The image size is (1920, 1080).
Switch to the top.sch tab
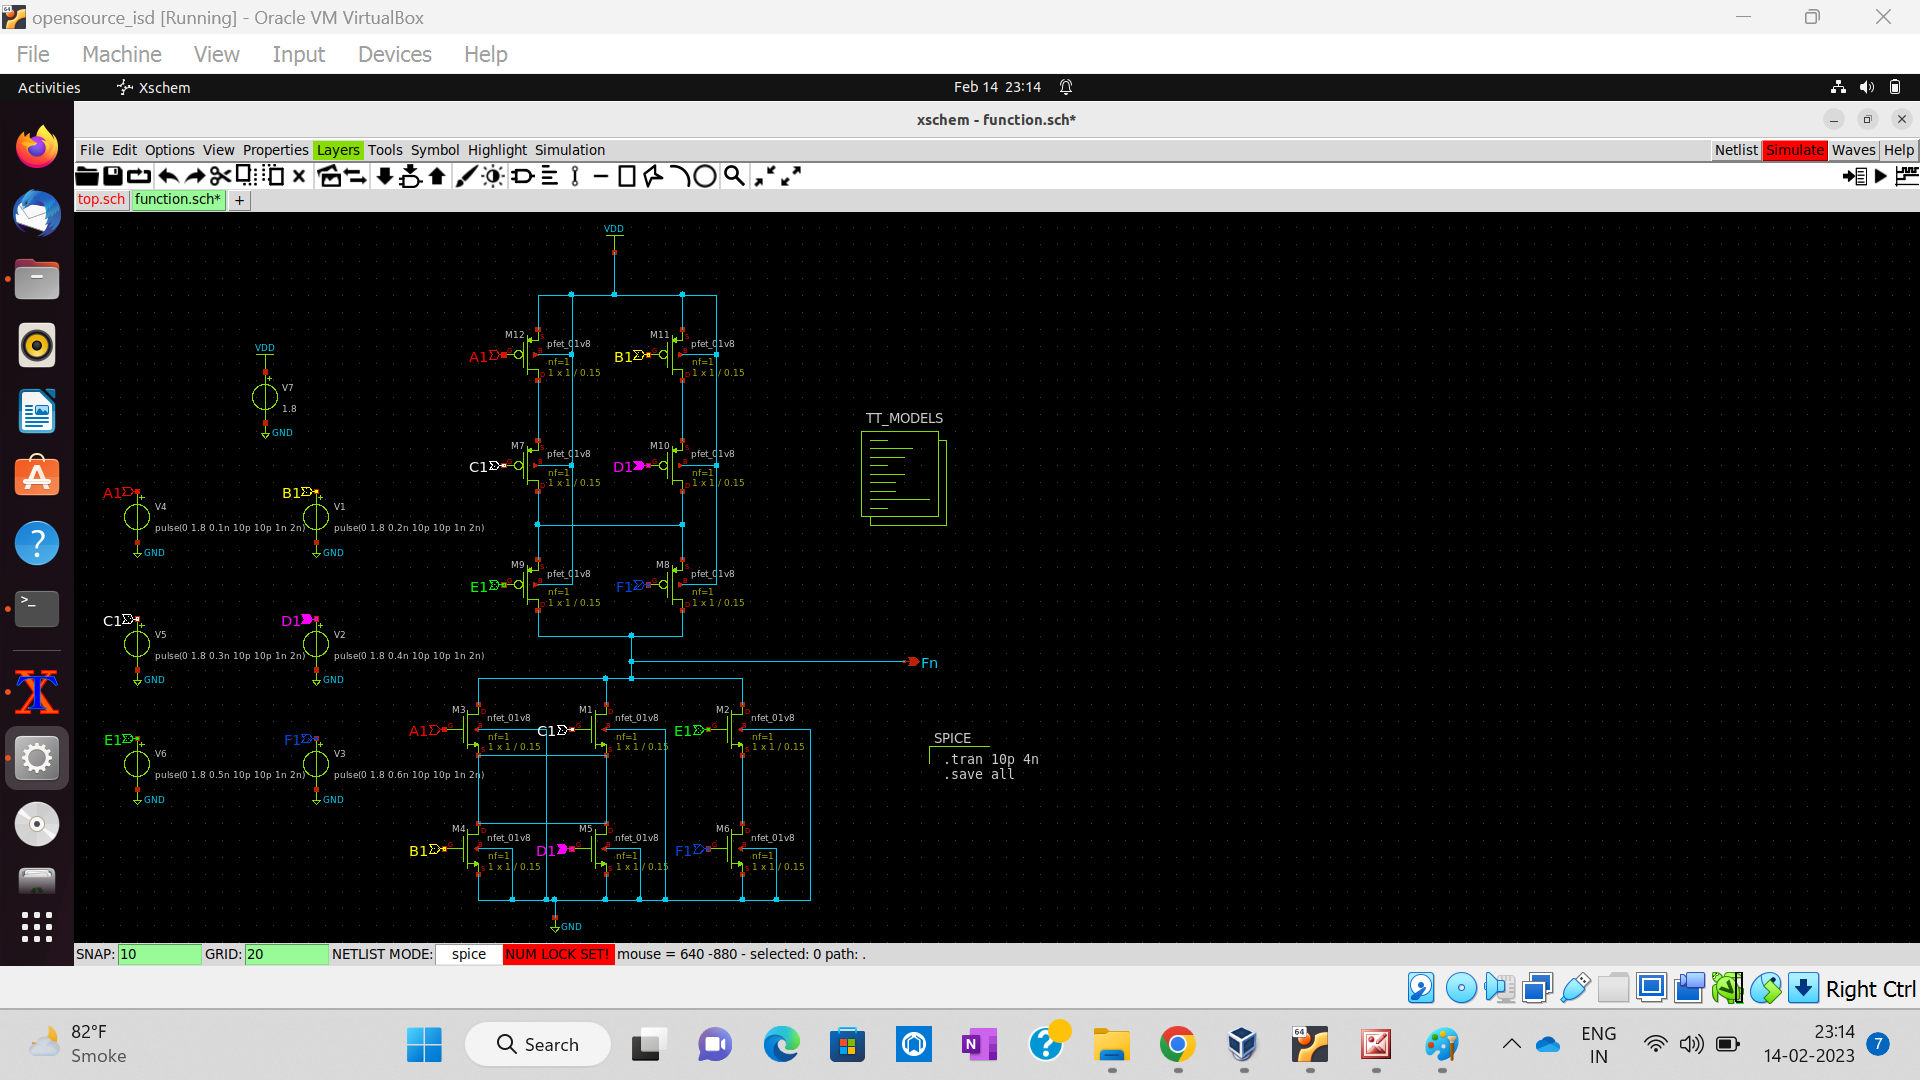pyautogui.click(x=101, y=199)
